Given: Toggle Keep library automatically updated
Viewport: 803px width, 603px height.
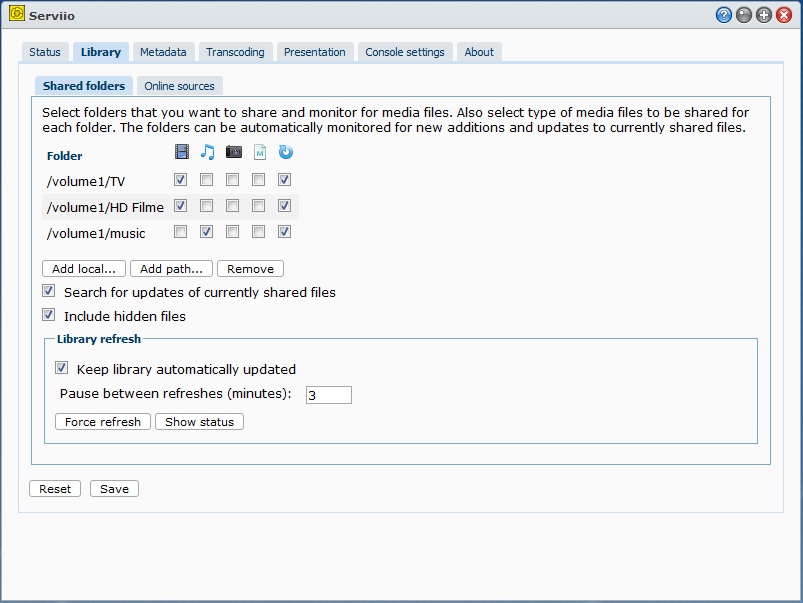Looking at the screenshot, I should [61, 368].
